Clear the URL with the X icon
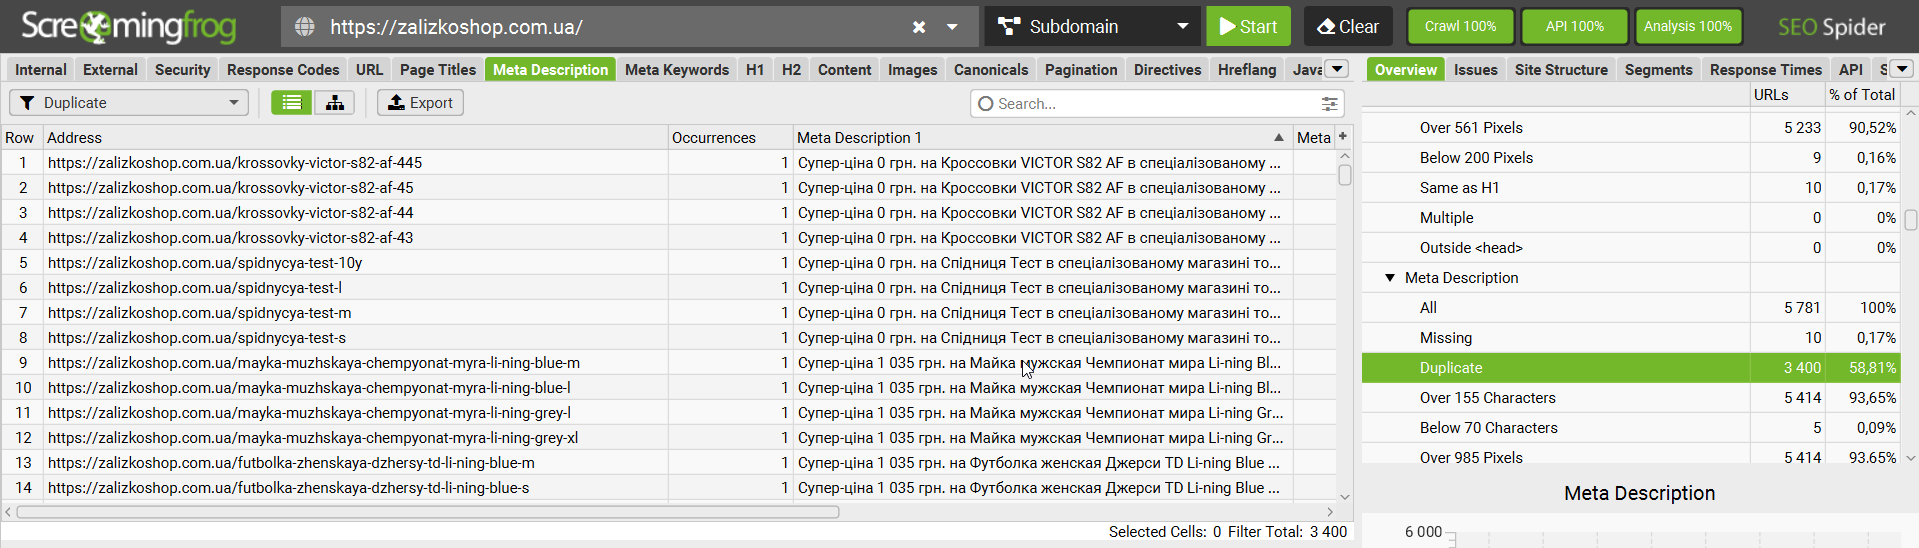The image size is (1919, 548). click(x=919, y=27)
